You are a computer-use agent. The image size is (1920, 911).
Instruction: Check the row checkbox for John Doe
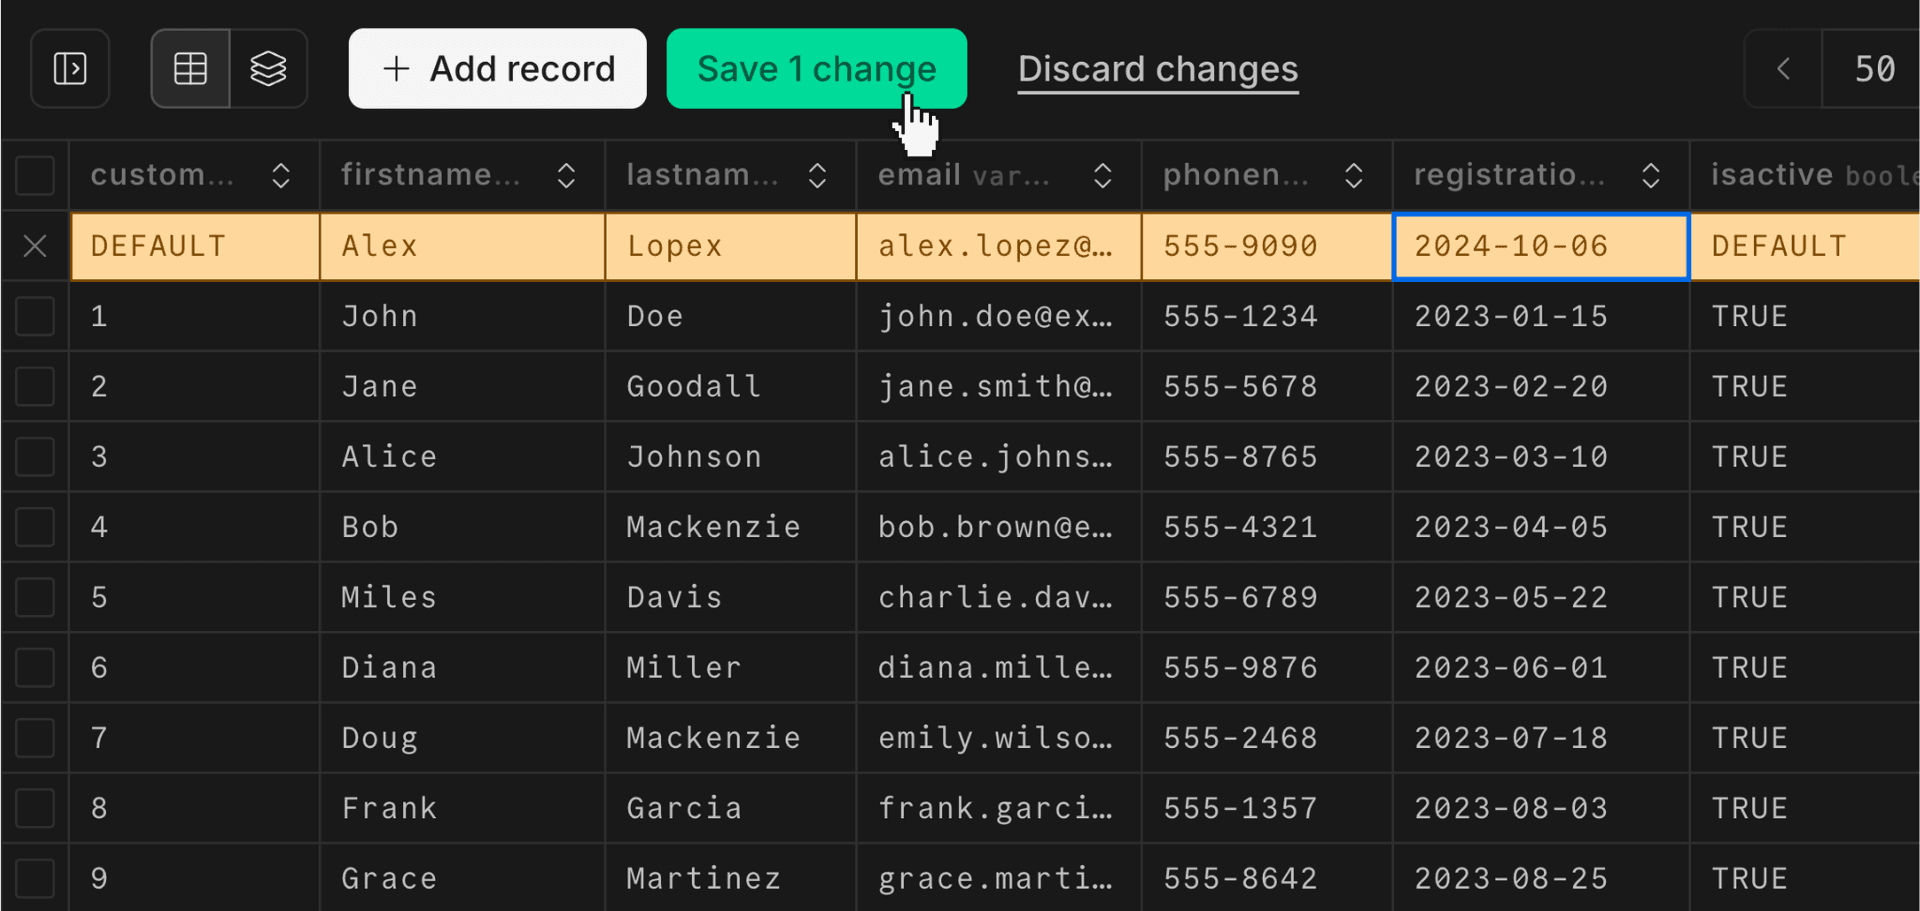[35, 316]
